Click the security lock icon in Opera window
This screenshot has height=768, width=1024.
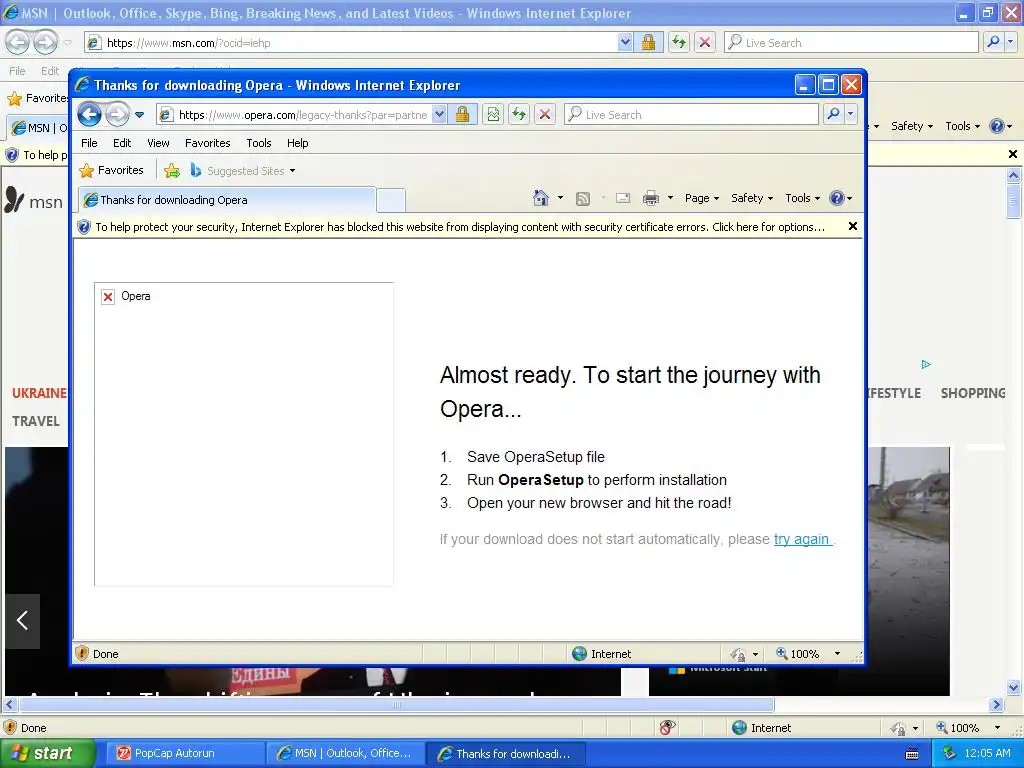point(462,115)
